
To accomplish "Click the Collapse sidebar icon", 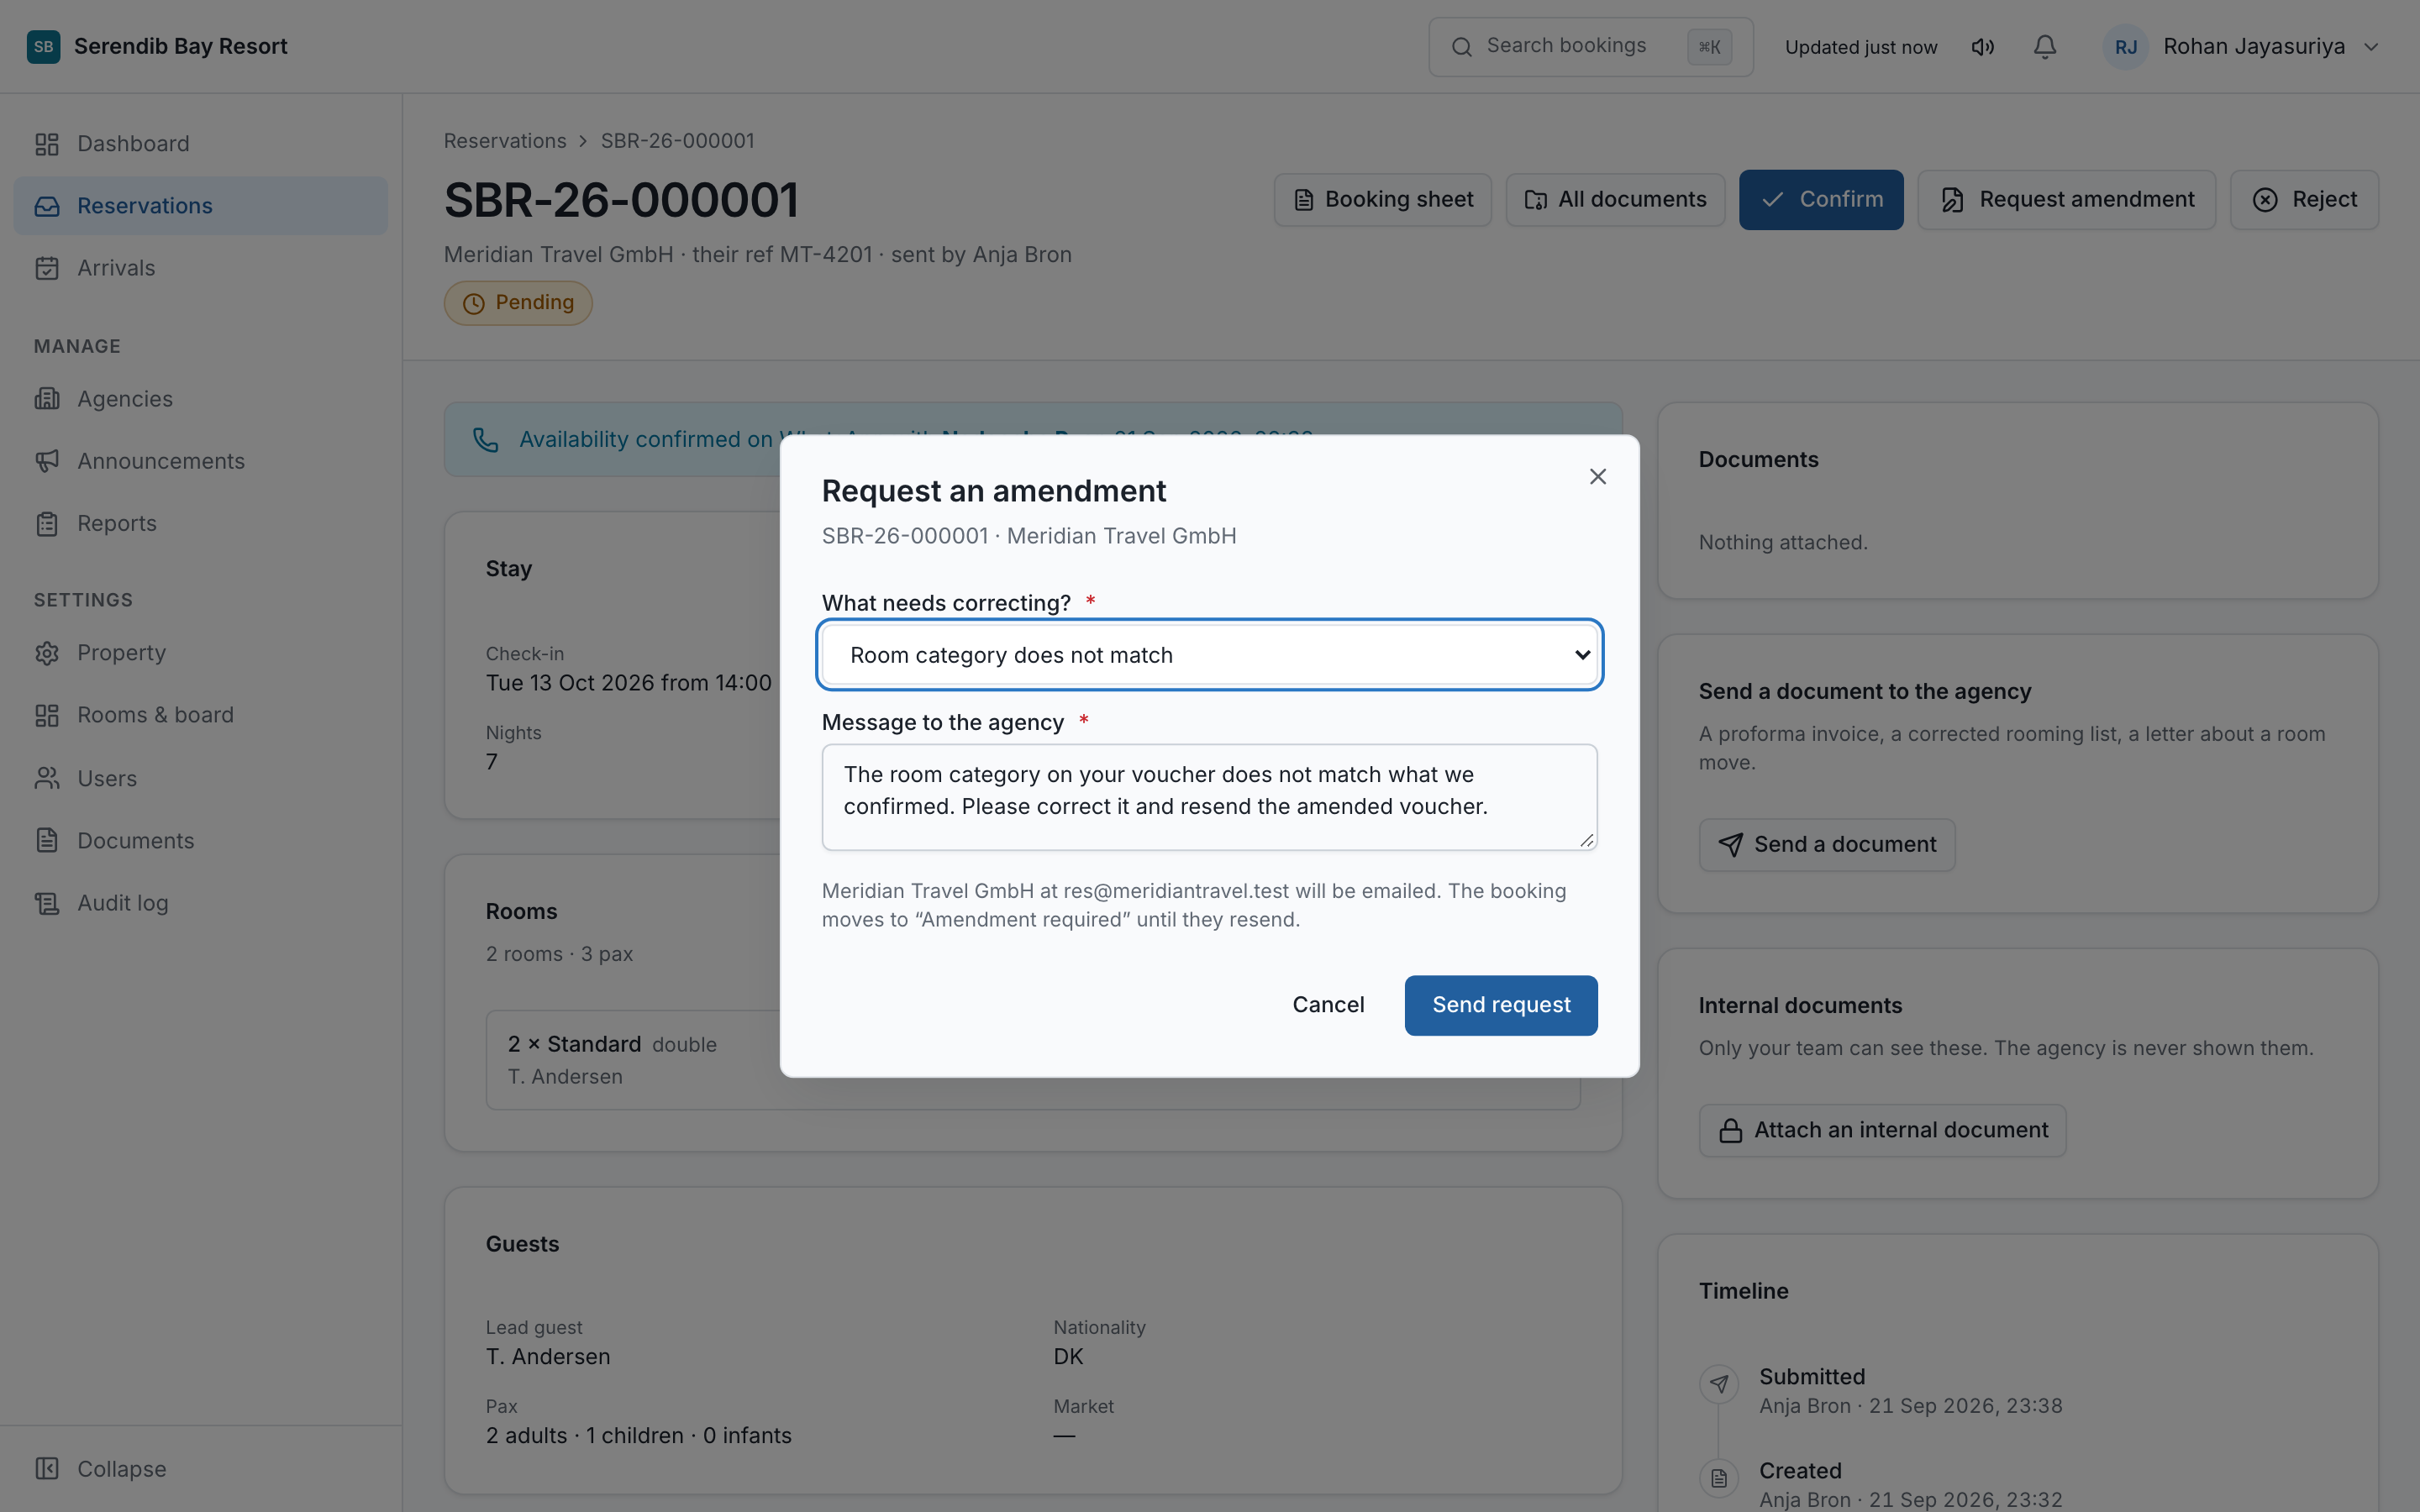I will [x=47, y=1468].
